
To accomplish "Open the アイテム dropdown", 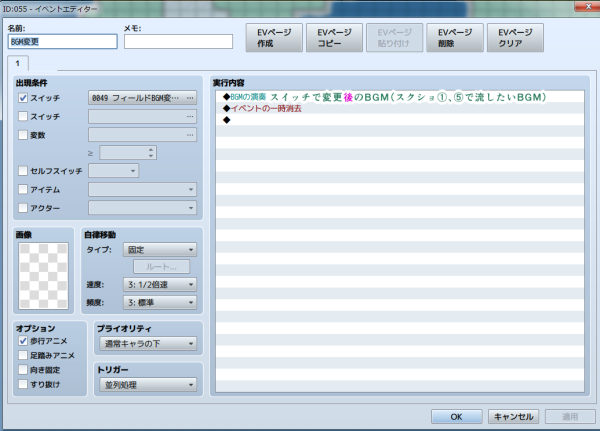I will (142, 189).
